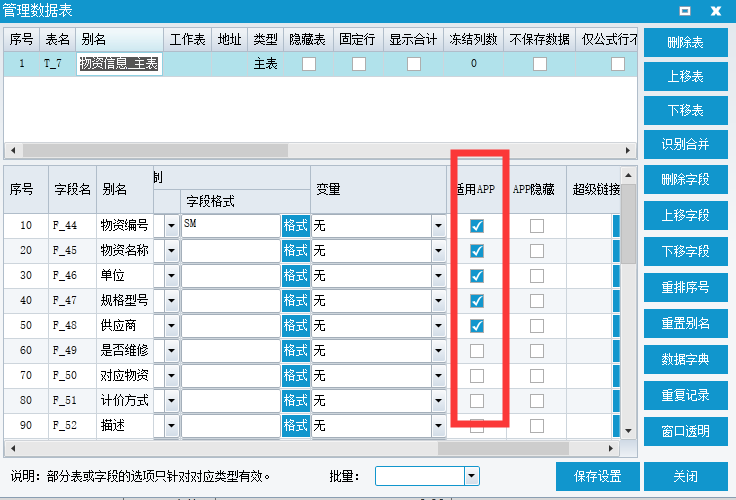Viewport: 736px width, 500px height.
Task: Open left dropdown arrow in 规格型号 row
Action: click(x=171, y=301)
